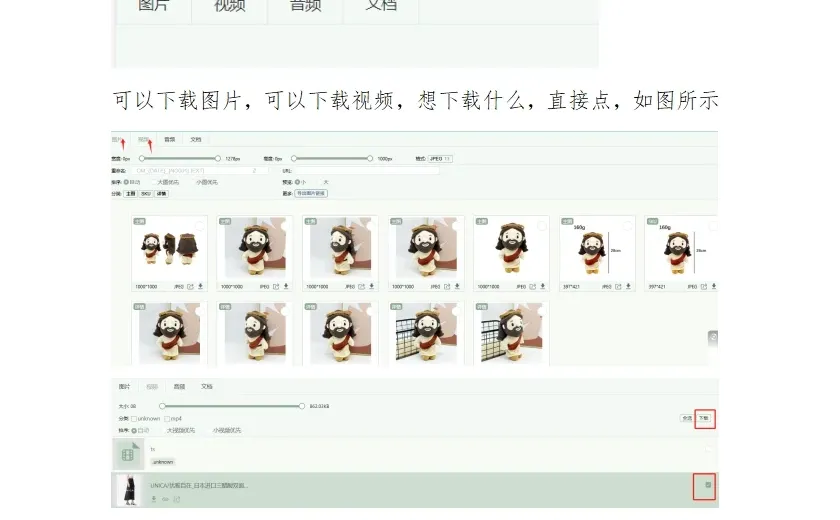Filter by SKU category button

tap(146, 193)
